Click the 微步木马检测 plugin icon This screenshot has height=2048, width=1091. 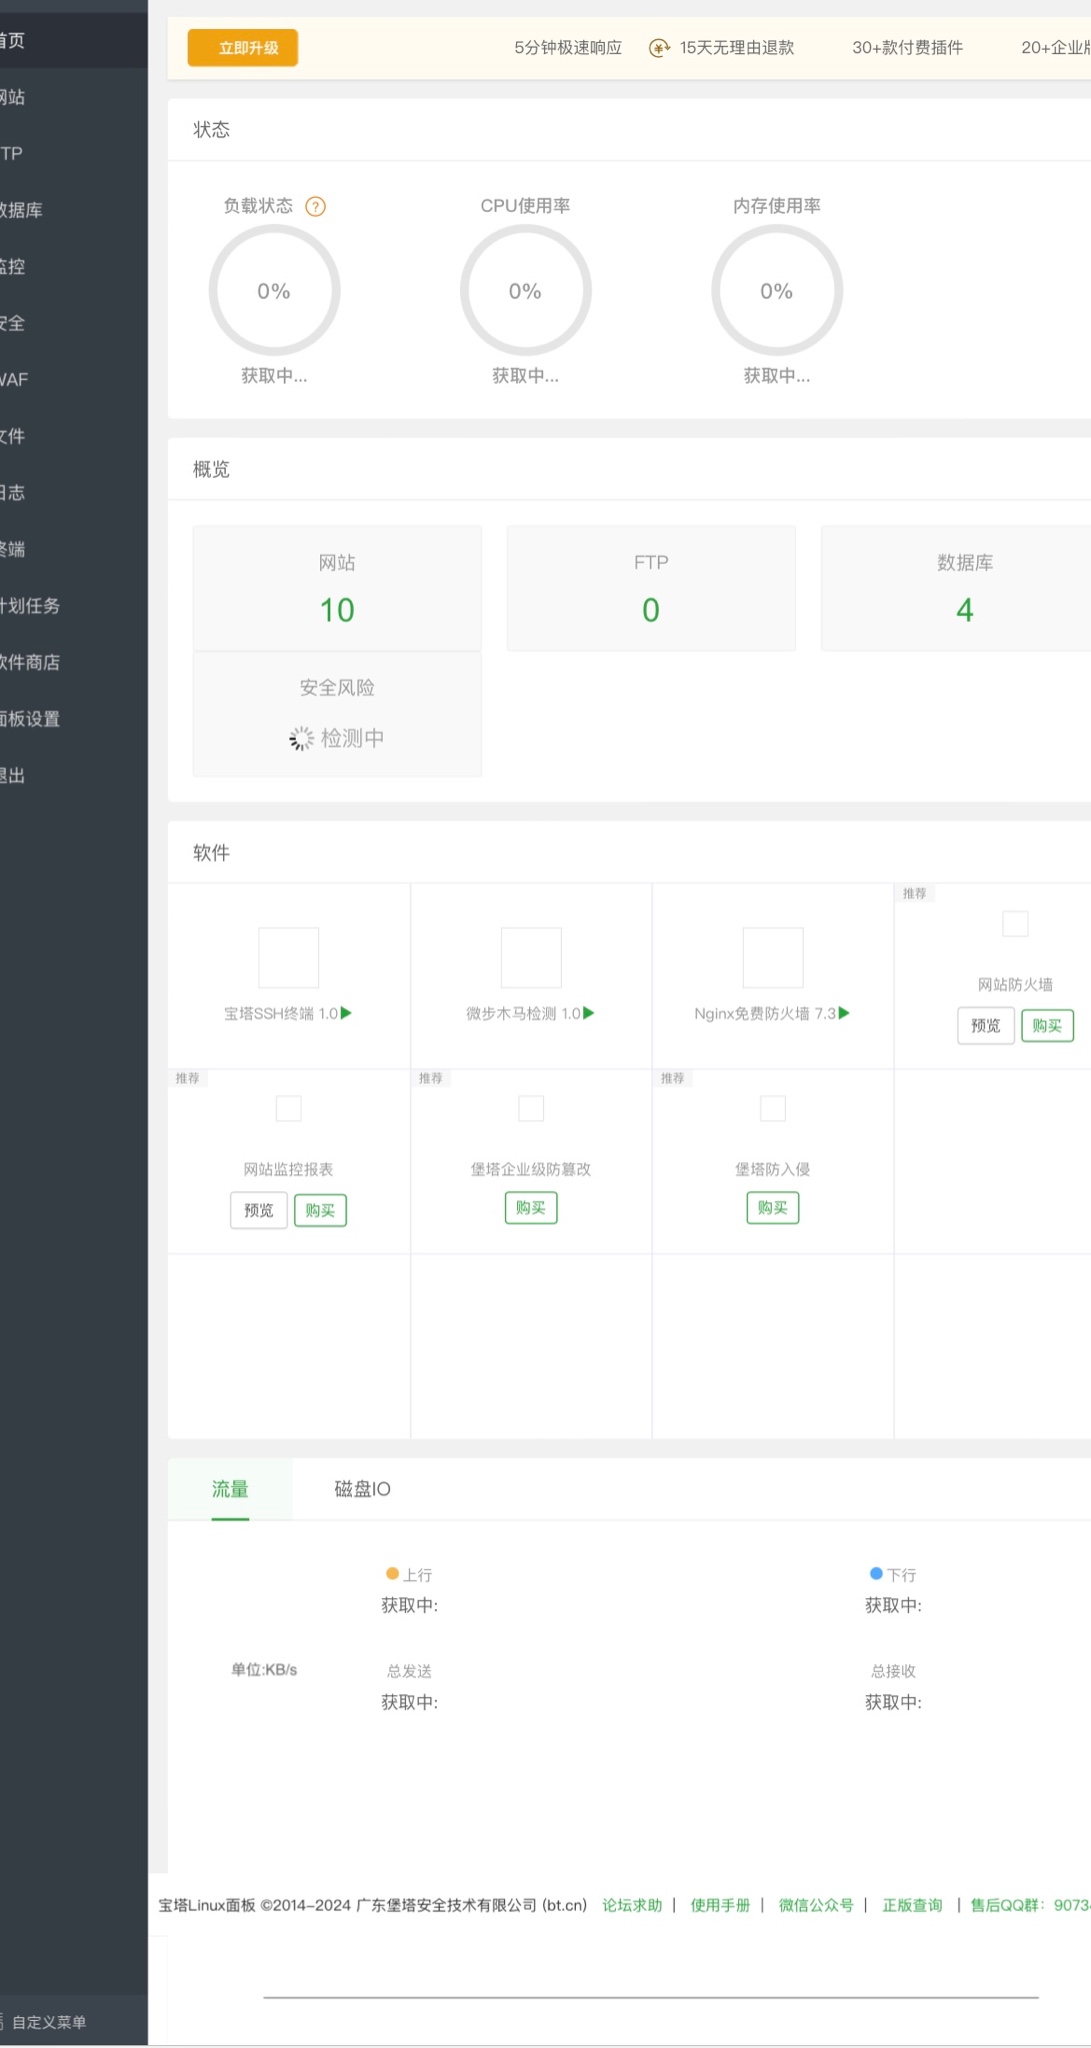tap(531, 957)
